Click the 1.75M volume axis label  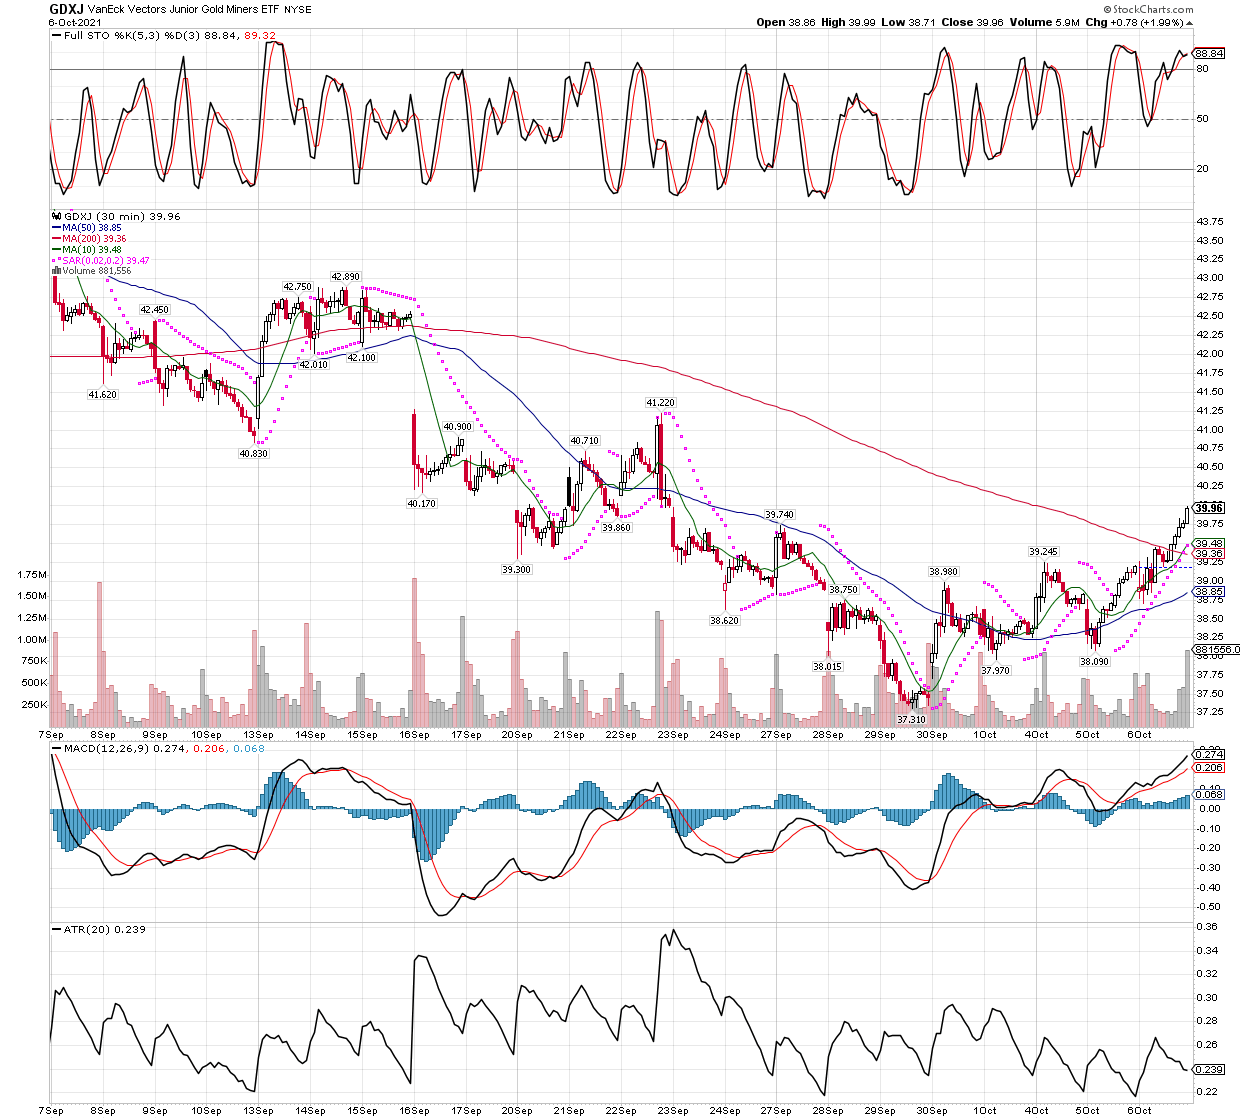(x=32, y=575)
